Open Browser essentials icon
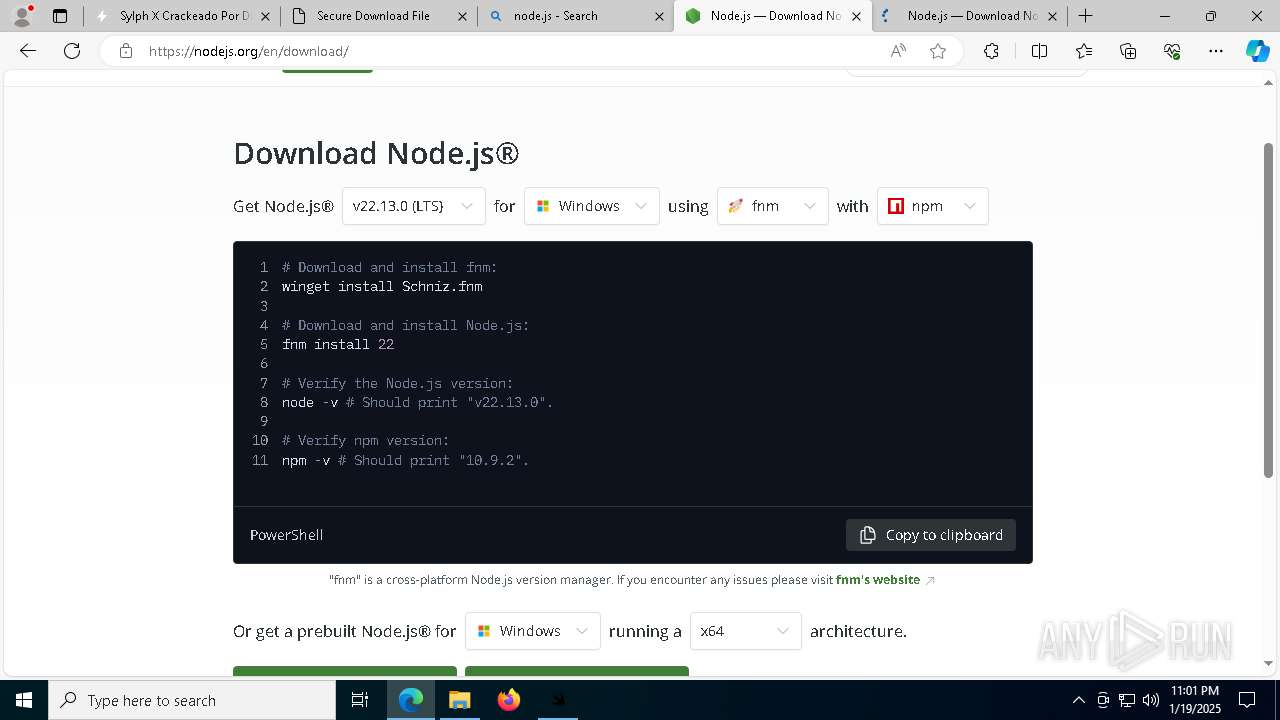1280x720 pixels. tap(1172, 51)
